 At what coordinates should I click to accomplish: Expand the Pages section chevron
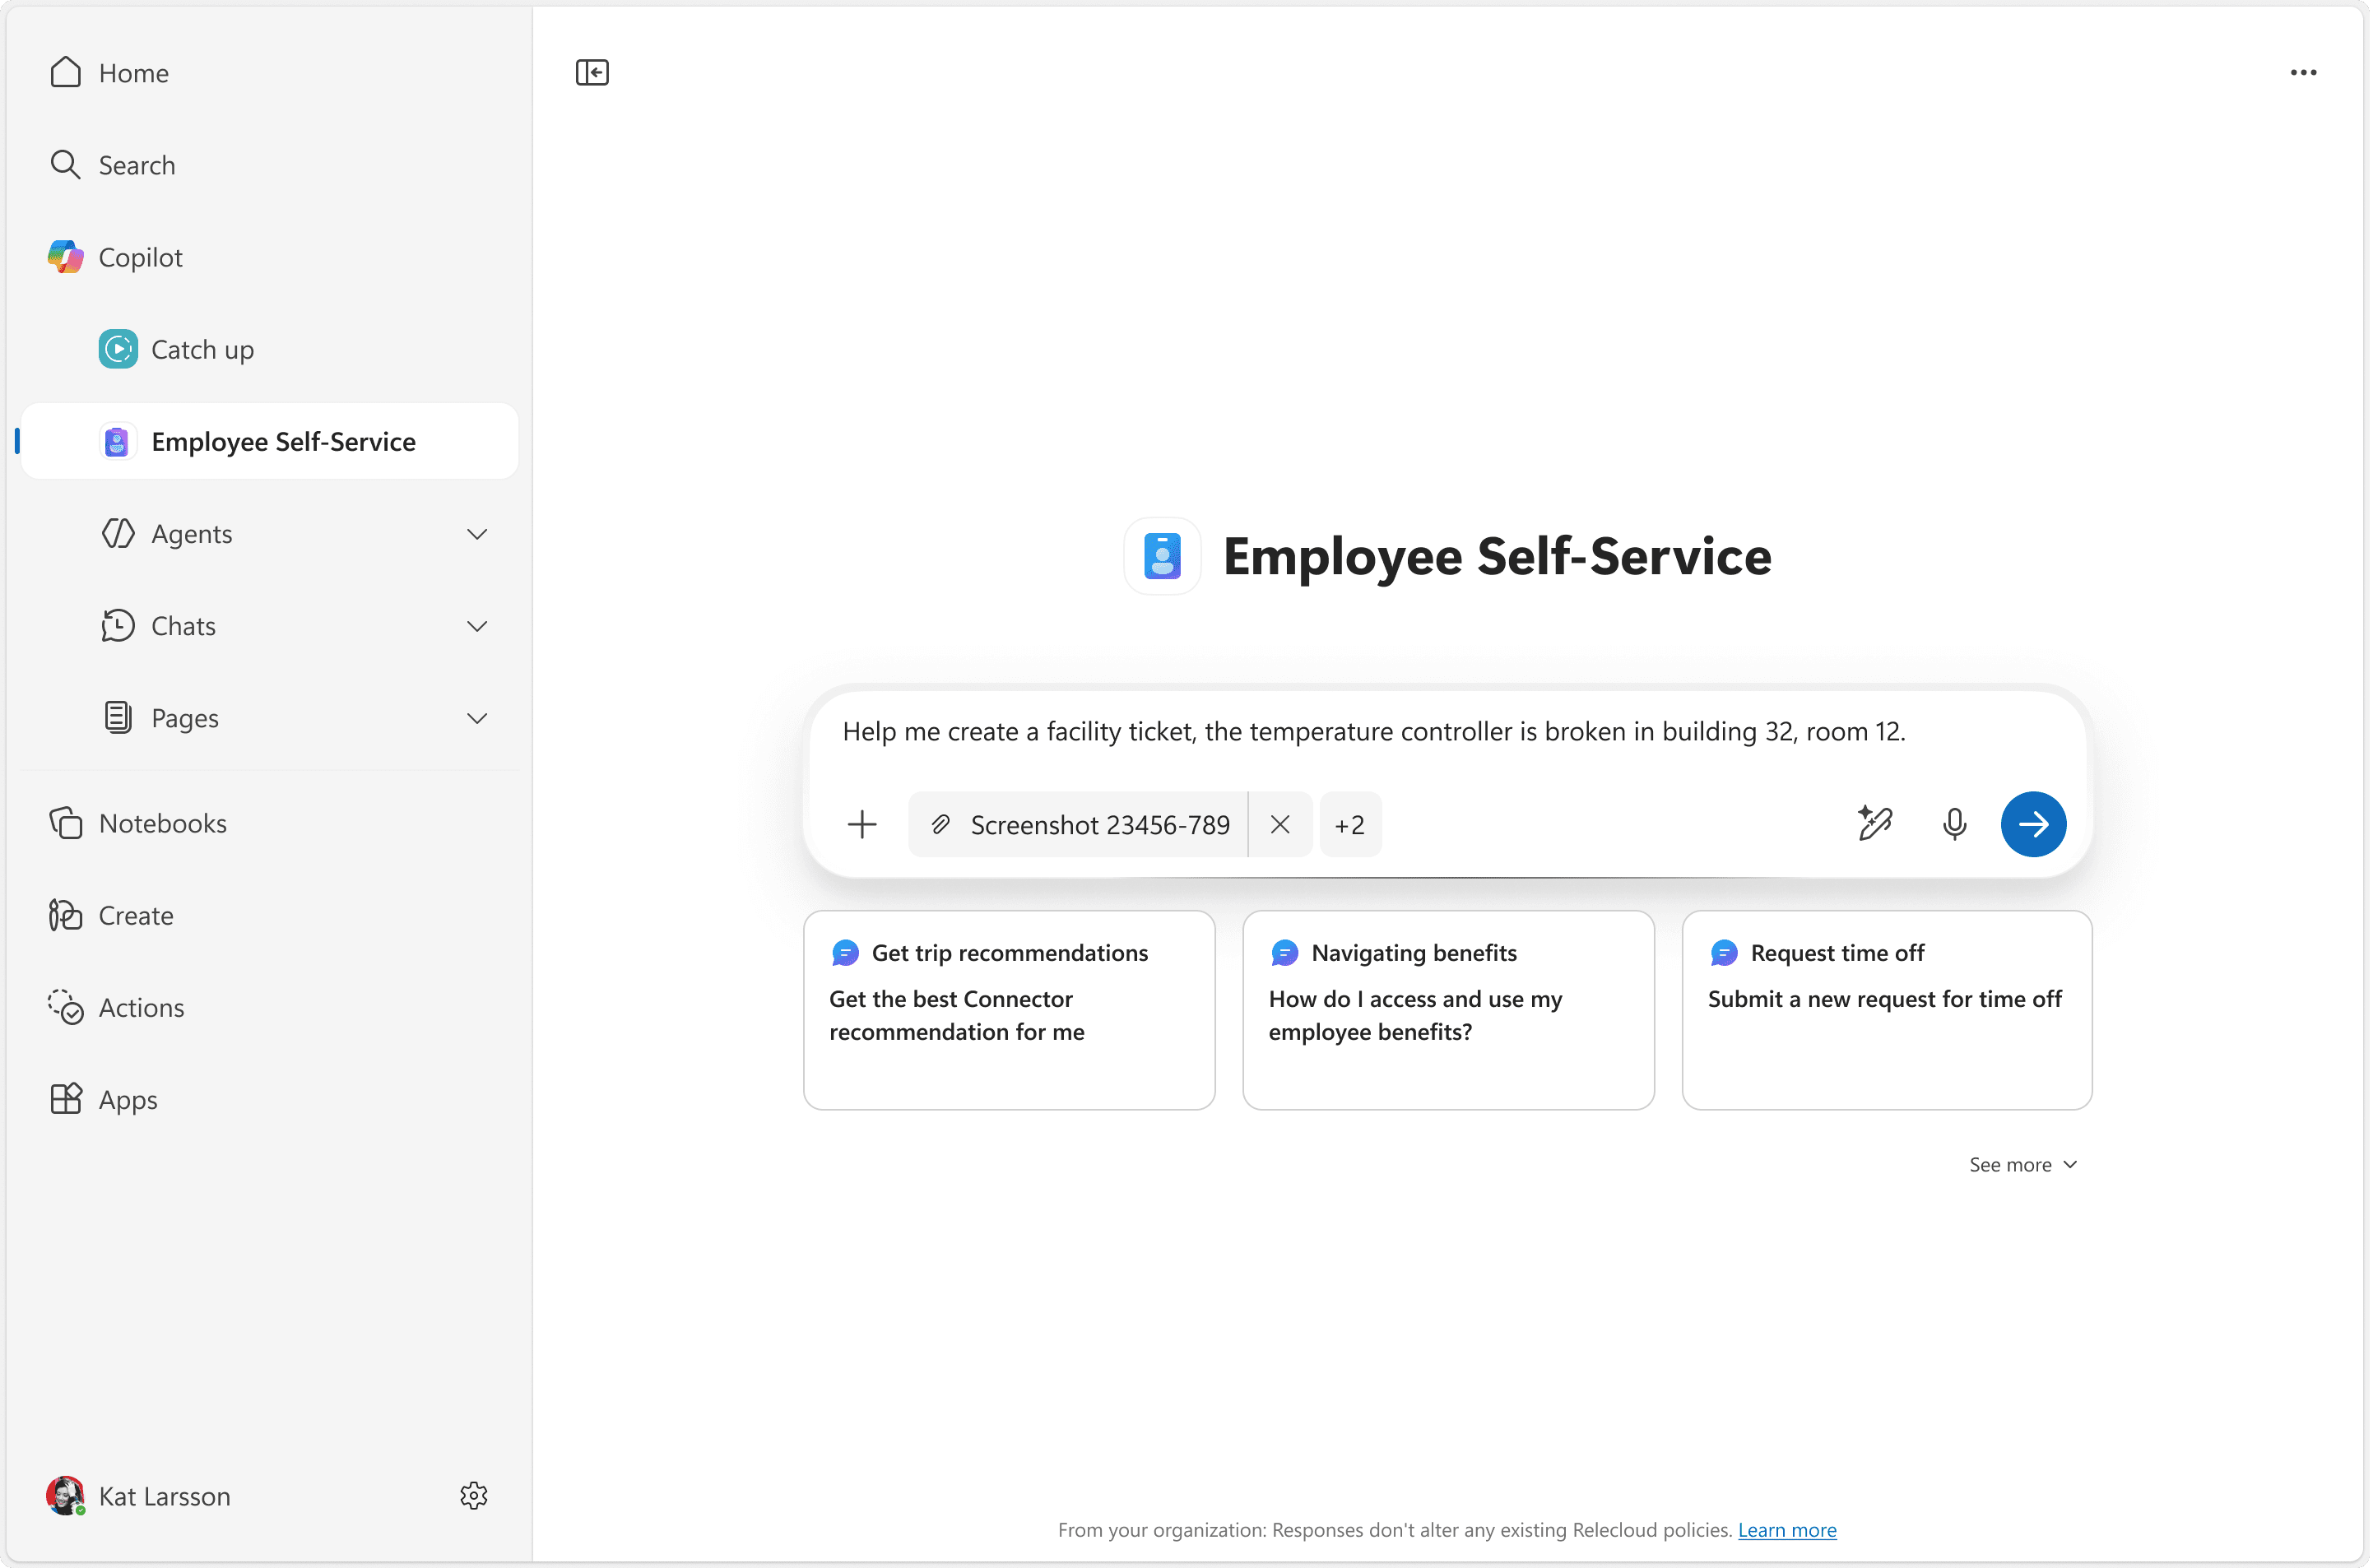click(x=477, y=718)
